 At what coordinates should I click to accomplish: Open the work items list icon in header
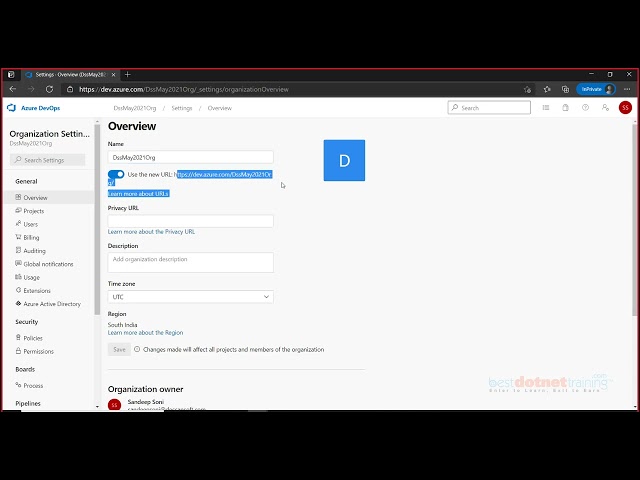coord(546,108)
